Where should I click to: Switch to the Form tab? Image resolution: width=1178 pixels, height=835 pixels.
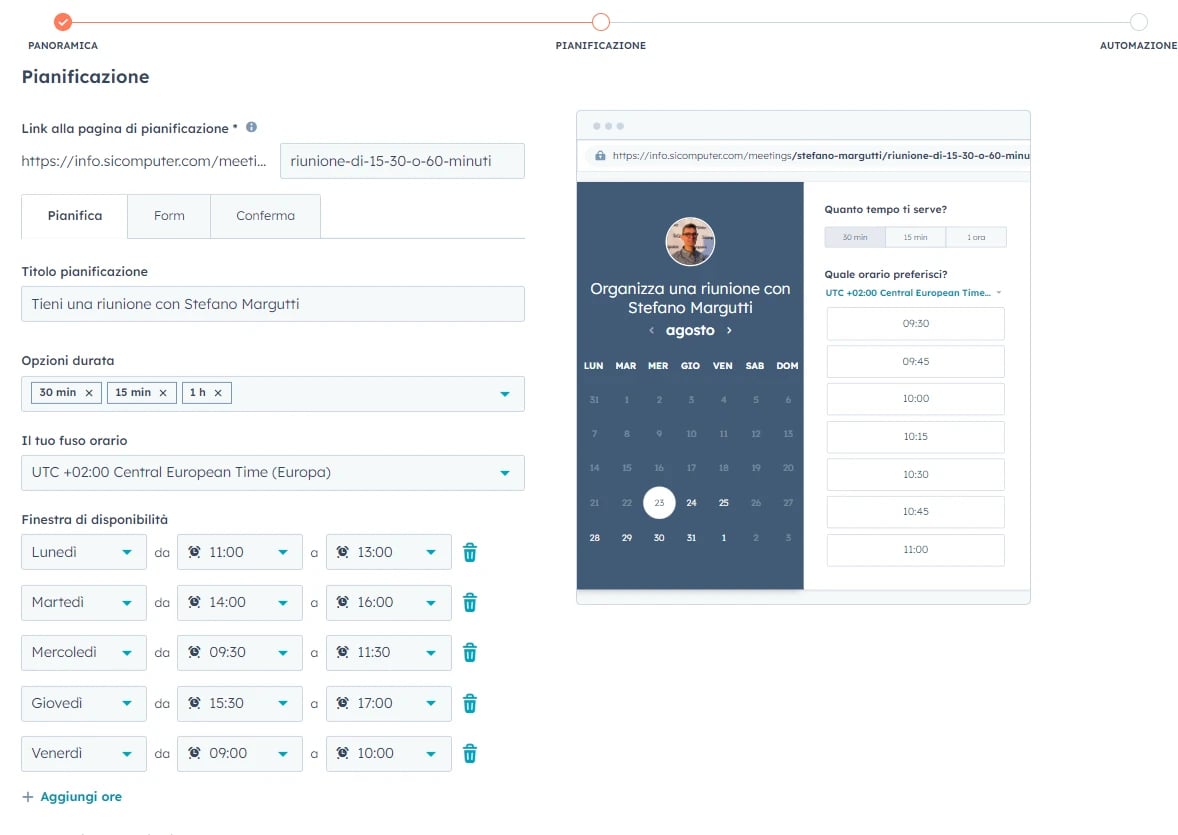point(169,216)
